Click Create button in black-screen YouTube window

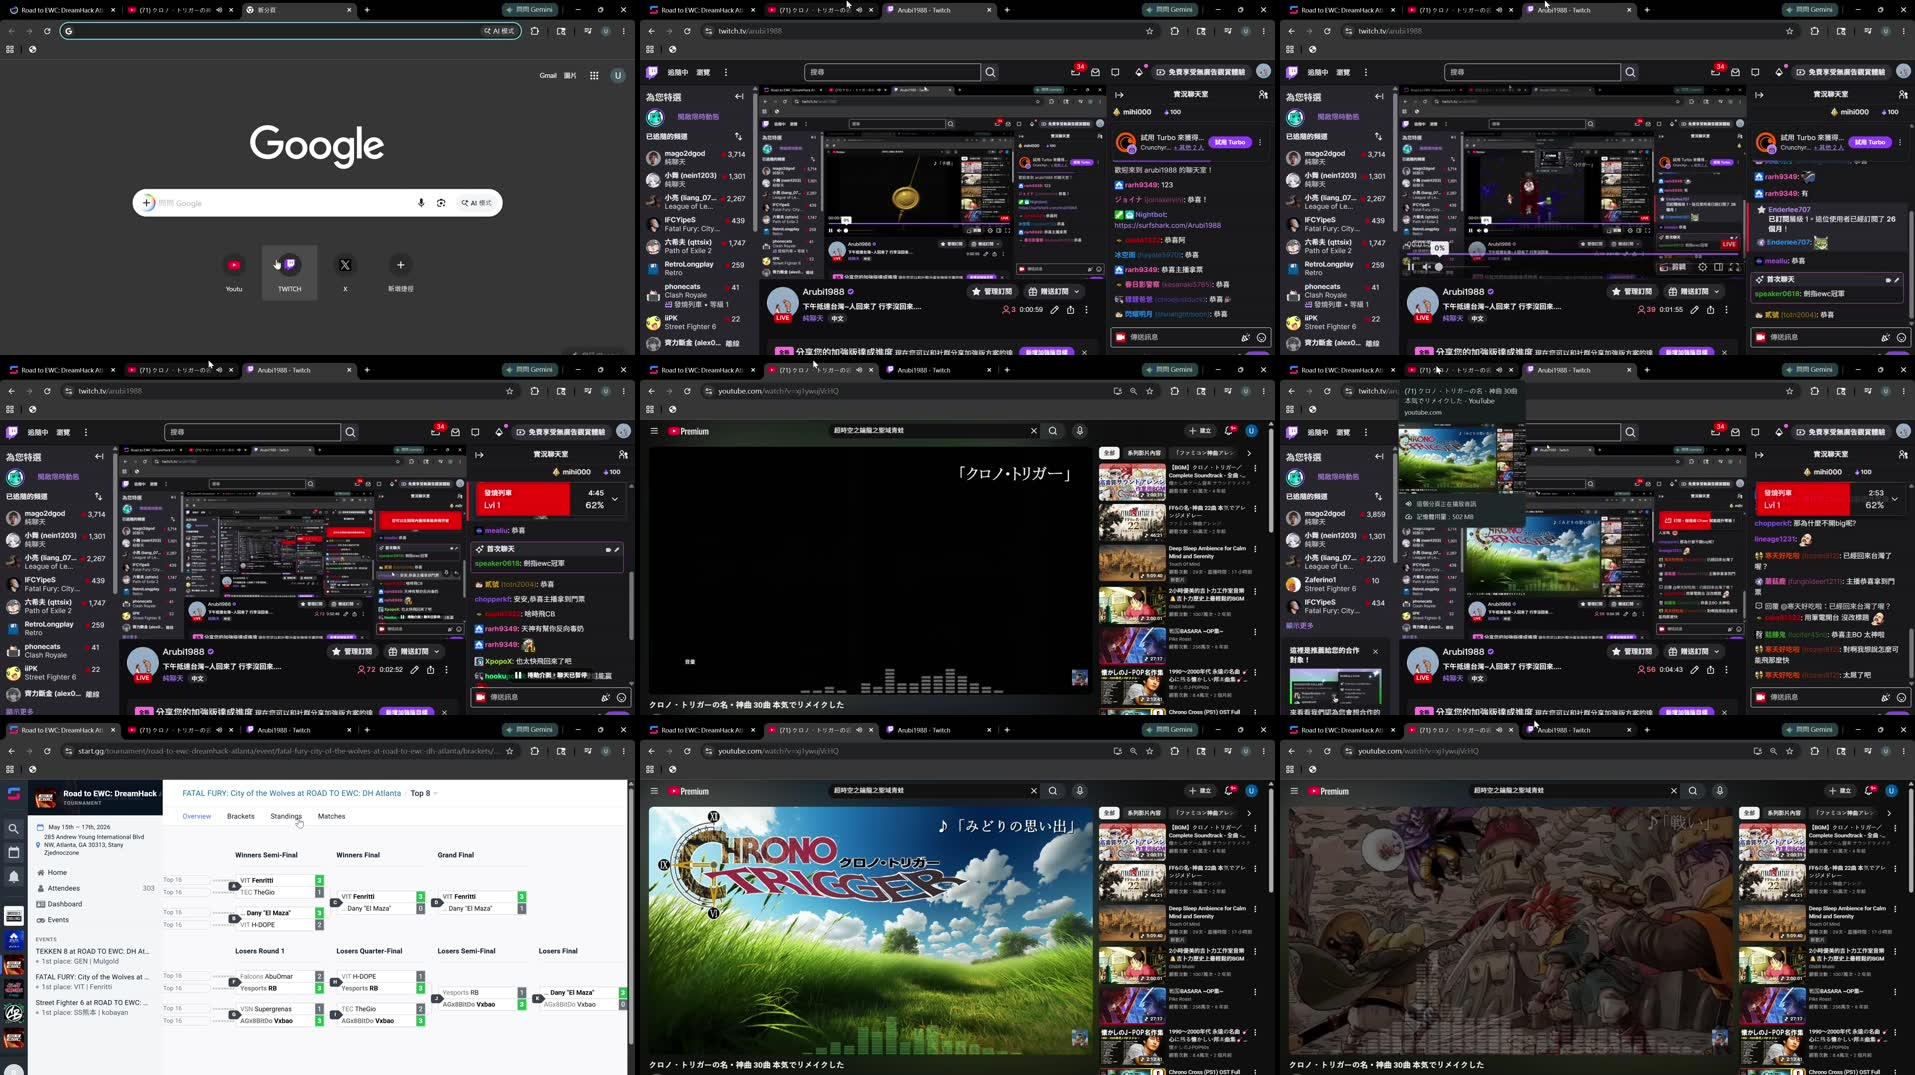(1200, 431)
